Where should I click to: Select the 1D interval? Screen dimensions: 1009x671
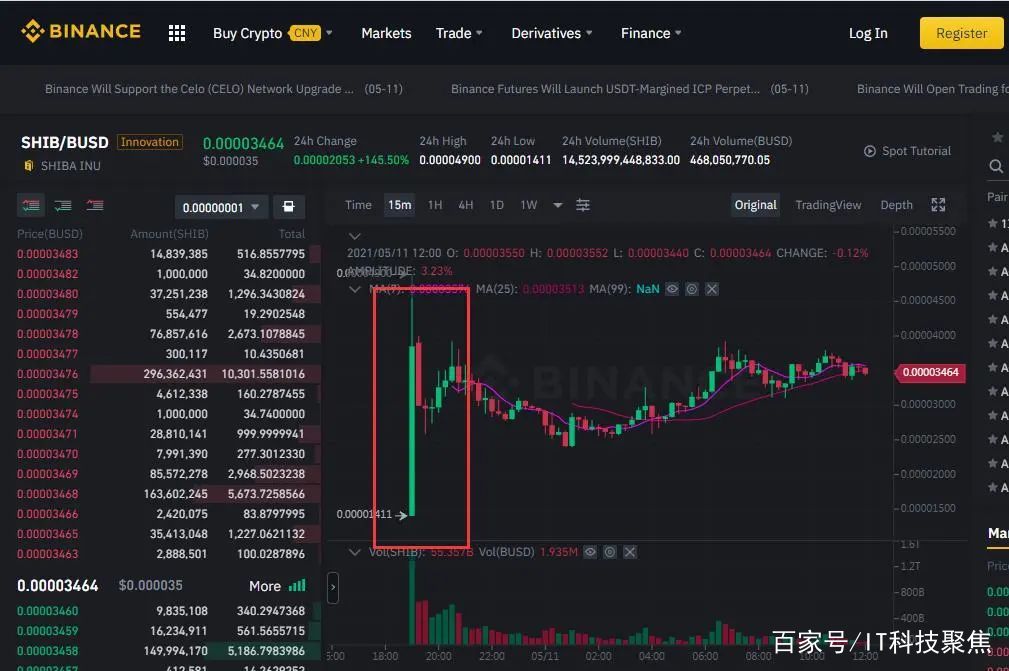click(497, 205)
